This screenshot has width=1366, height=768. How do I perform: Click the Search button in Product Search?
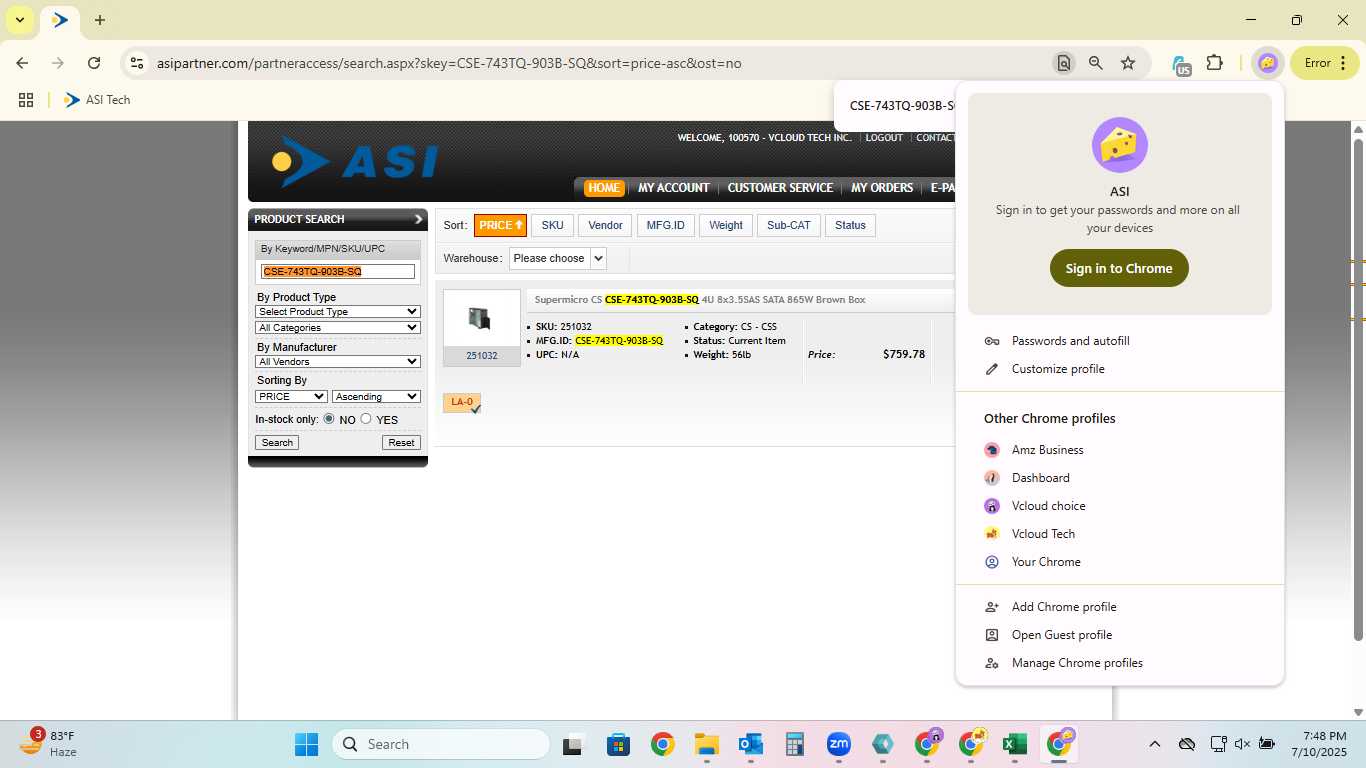(277, 442)
